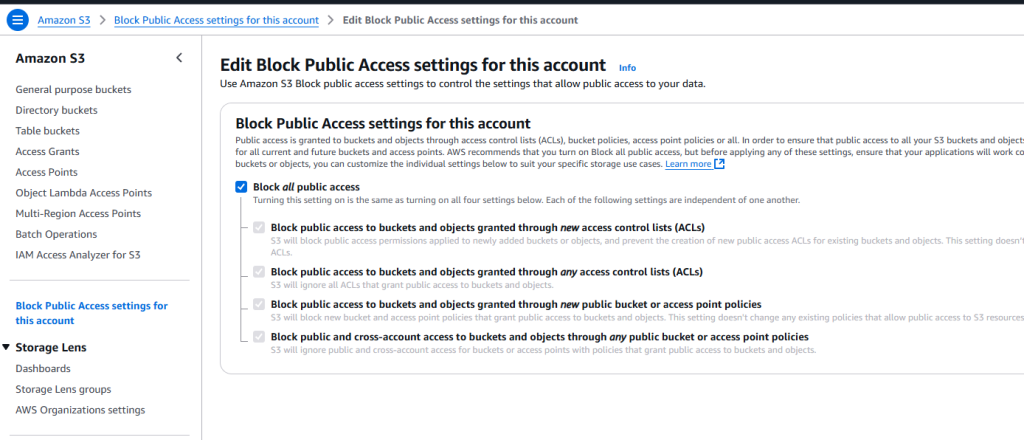
Task: Collapse the Storage Lens section triangle
Action: click(7, 348)
